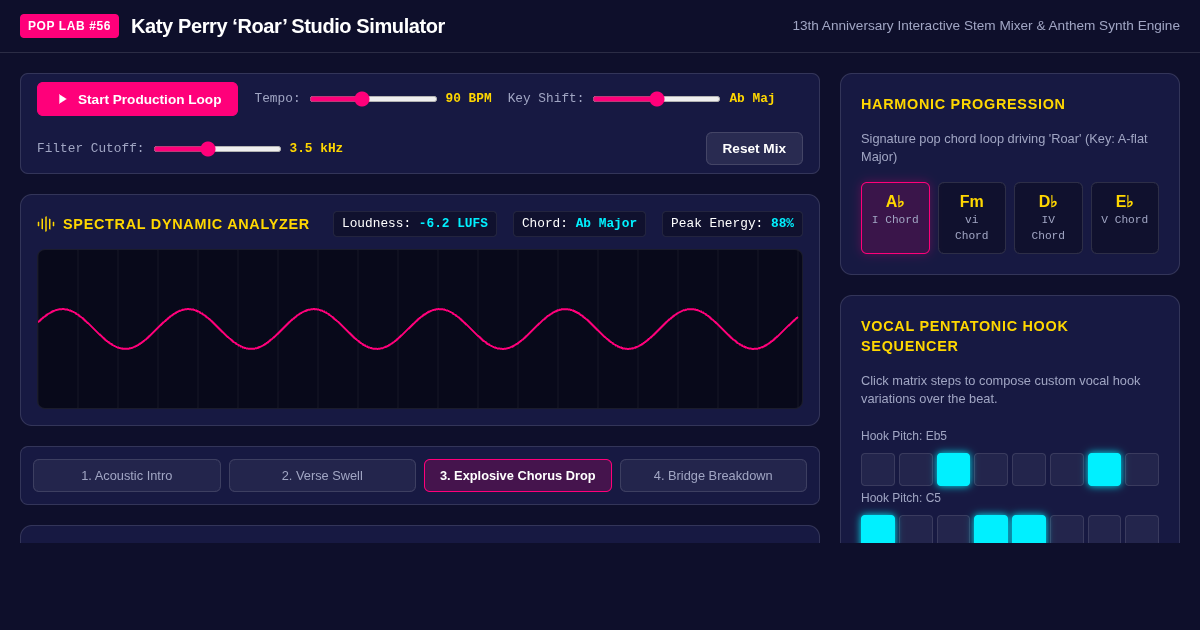Disable active step 7 in Eb5 hook row
This screenshot has width=1200, height=630.
[1104, 469]
